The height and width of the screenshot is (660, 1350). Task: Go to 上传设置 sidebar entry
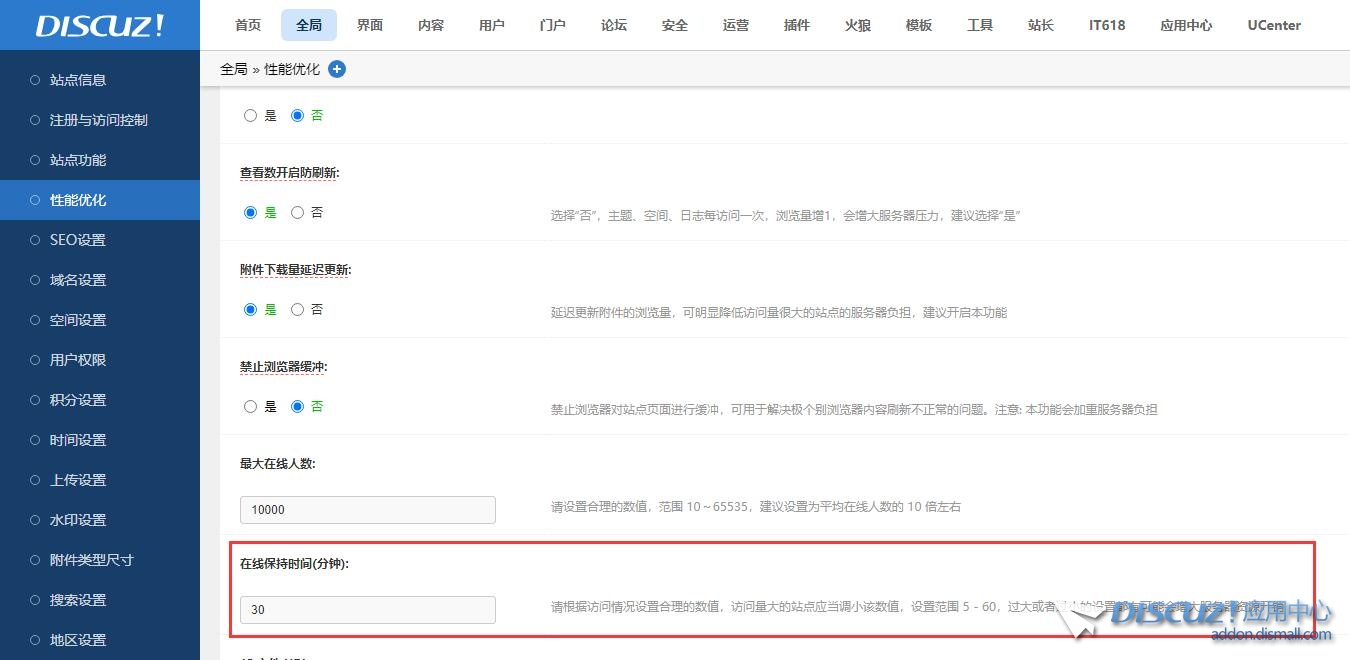78,480
